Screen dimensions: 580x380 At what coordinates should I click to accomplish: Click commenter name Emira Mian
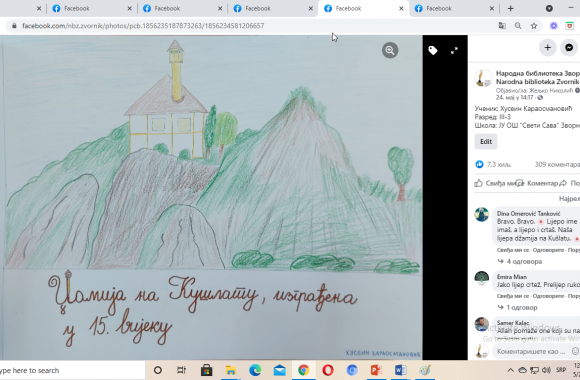tap(512, 277)
